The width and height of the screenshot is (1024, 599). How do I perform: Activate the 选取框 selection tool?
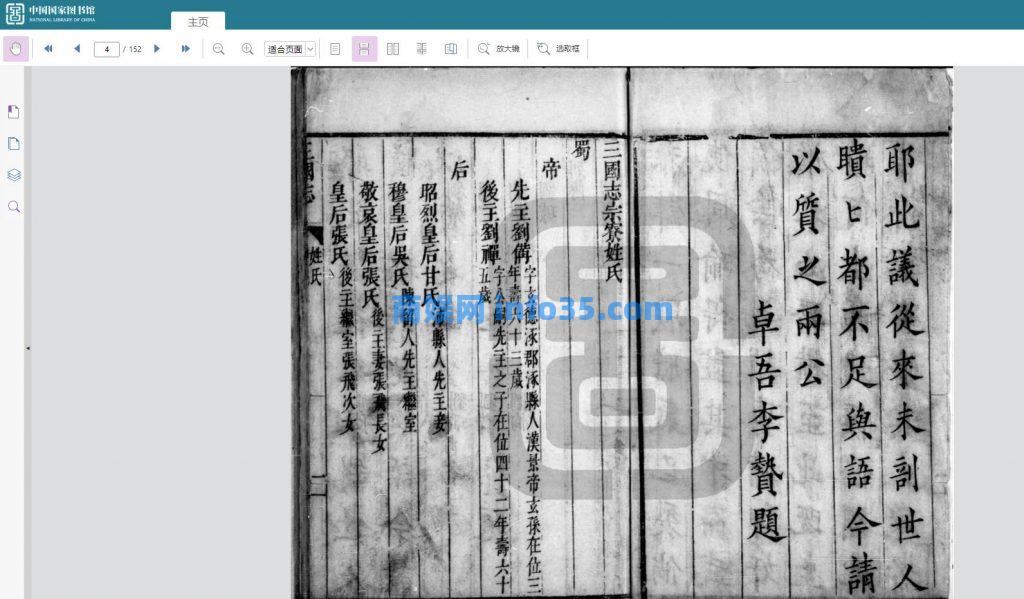pos(558,48)
